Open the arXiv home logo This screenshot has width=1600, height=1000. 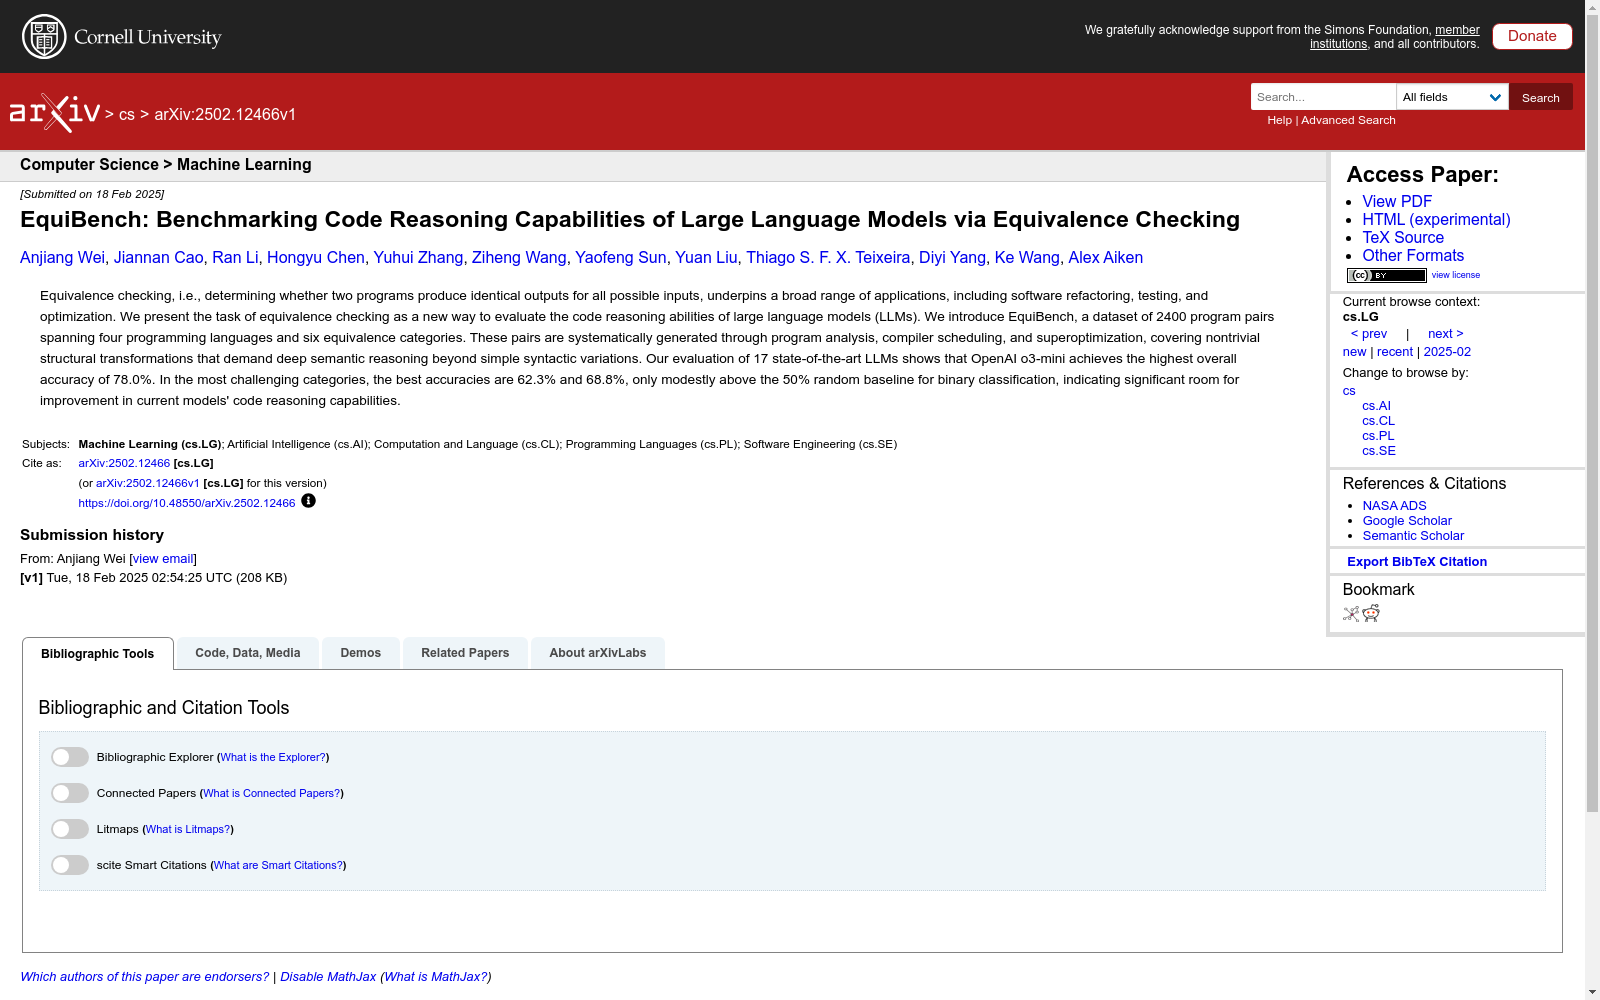[55, 113]
